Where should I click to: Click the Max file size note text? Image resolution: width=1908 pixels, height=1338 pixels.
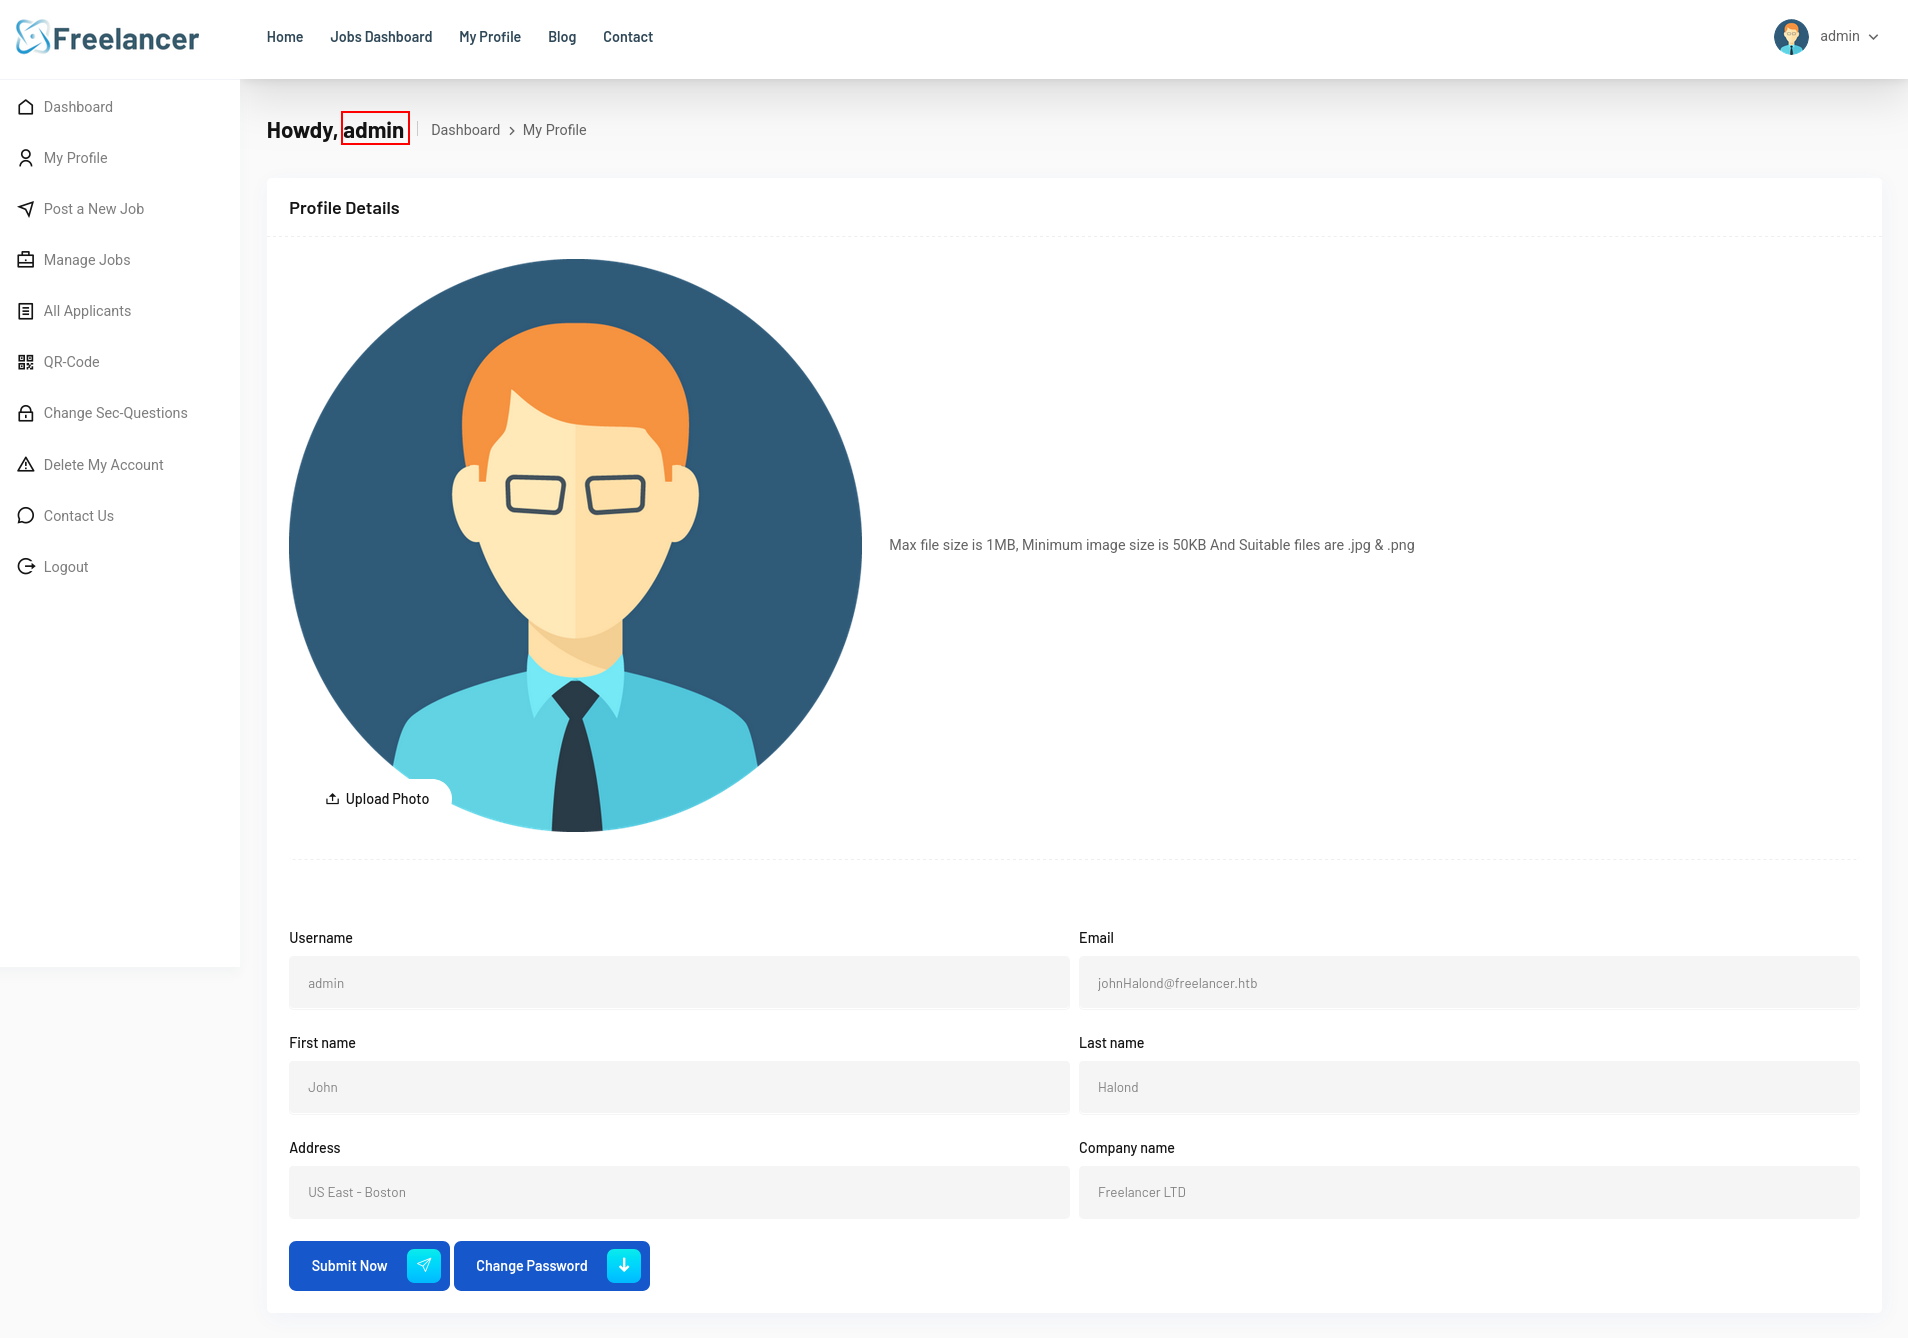1152,545
